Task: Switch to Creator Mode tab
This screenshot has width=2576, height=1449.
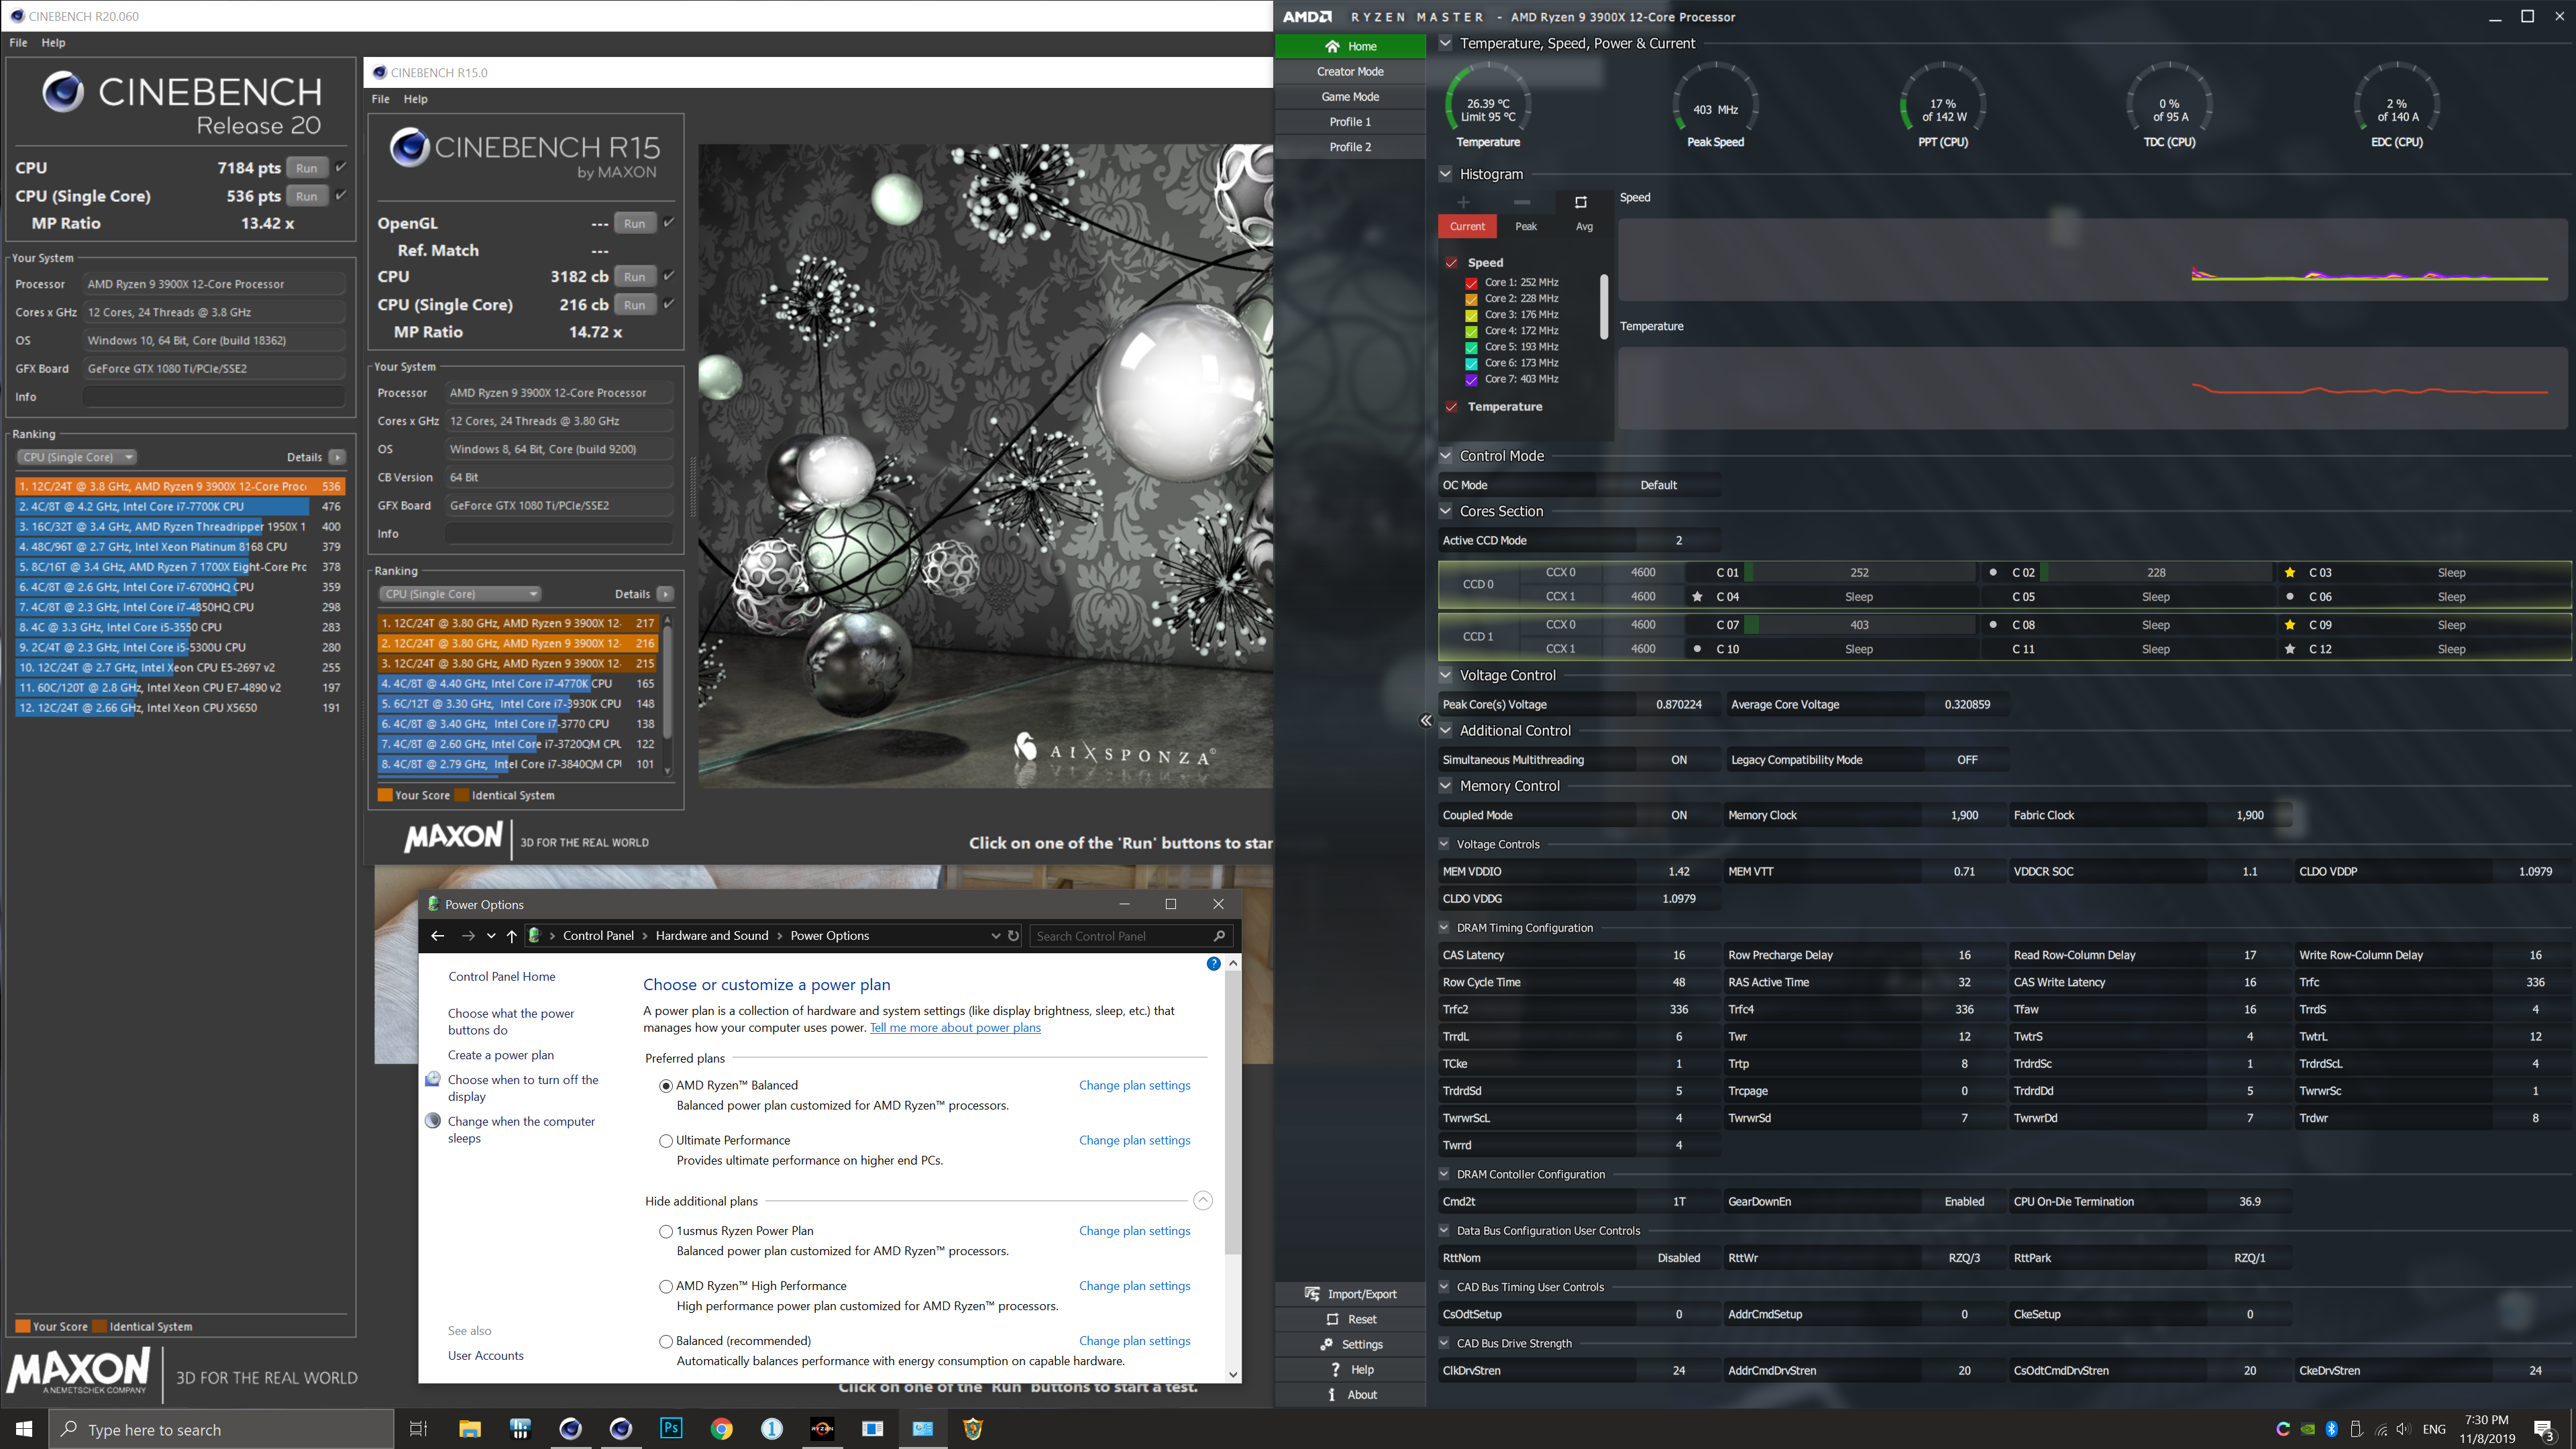Action: pyautogui.click(x=1350, y=72)
